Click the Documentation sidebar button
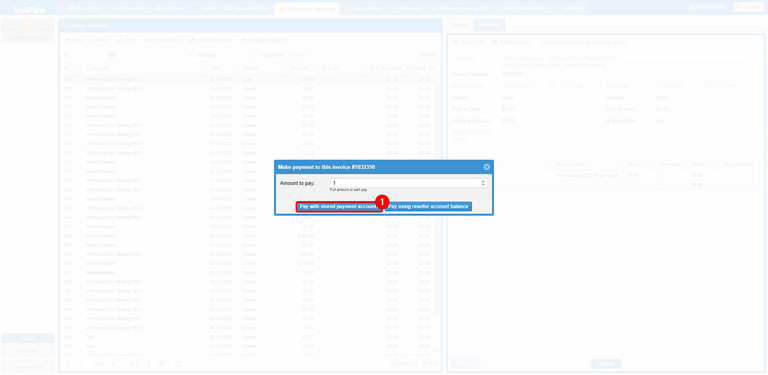This screenshot has height=375, width=768. [28, 367]
